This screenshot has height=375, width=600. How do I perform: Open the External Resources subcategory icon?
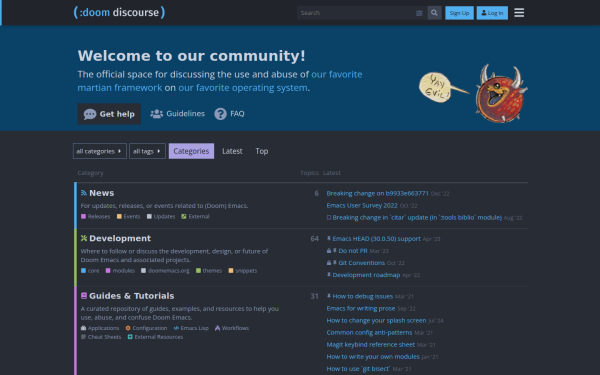130,337
